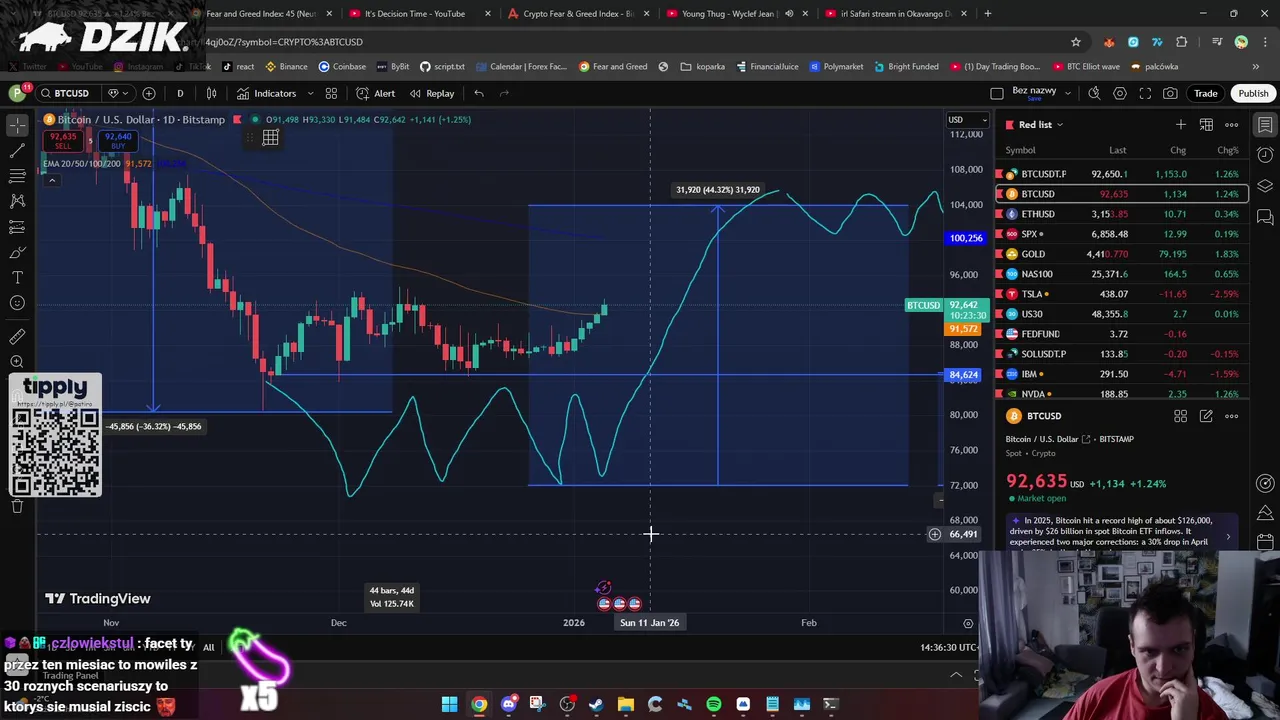Viewport: 1280px width, 720px height.
Task: Select the GOLD watchlist row
Action: tap(1121, 254)
